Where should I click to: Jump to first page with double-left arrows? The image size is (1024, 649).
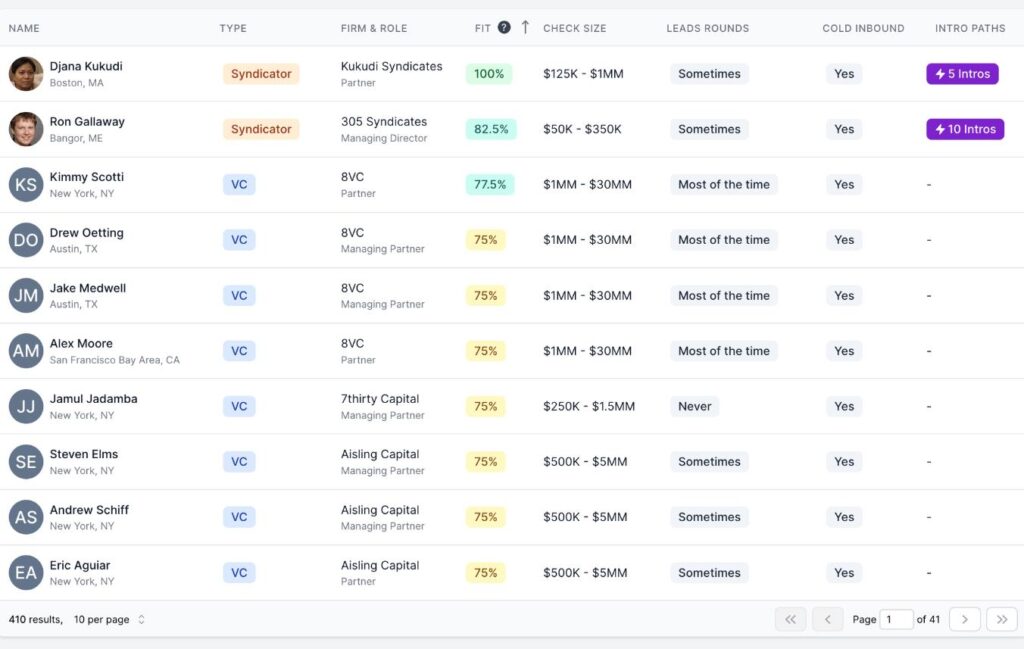(790, 619)
